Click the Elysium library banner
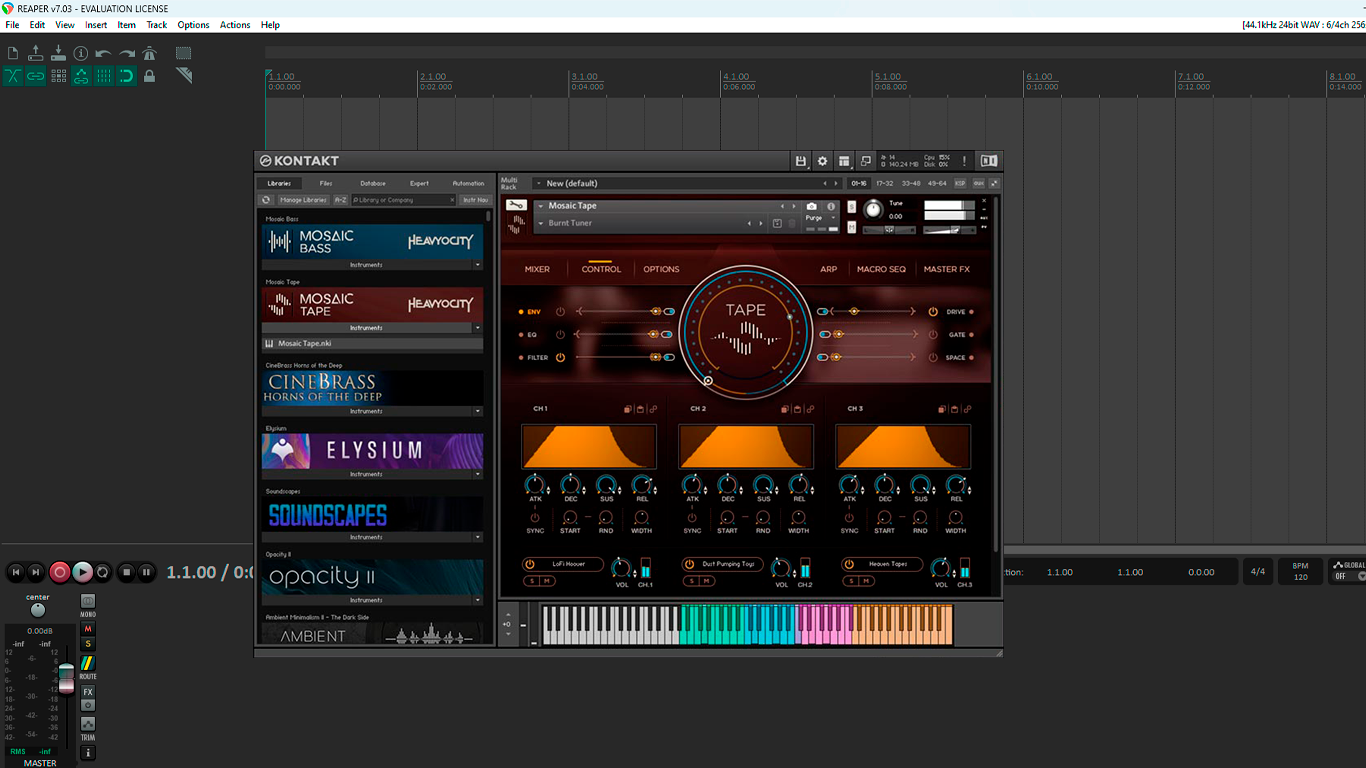Viewport: 1366px width, 768px height. (x=372, y=451)
